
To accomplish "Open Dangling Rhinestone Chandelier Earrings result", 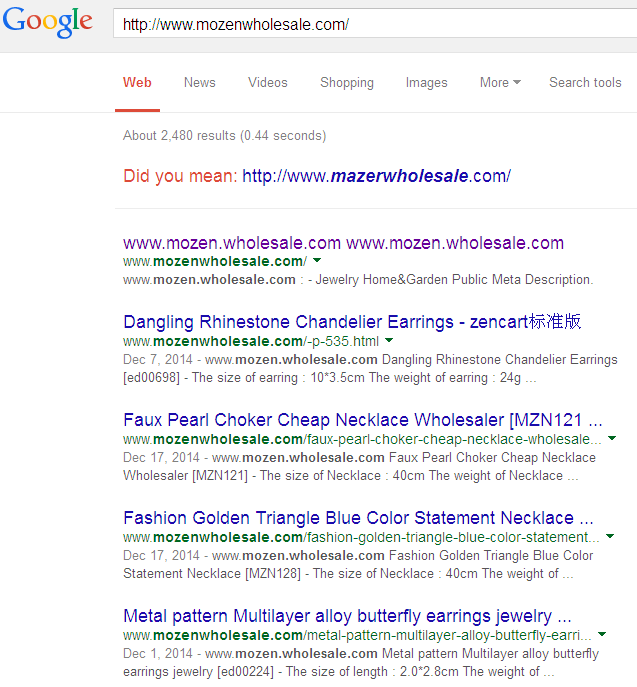I will (x=352, y=322).
